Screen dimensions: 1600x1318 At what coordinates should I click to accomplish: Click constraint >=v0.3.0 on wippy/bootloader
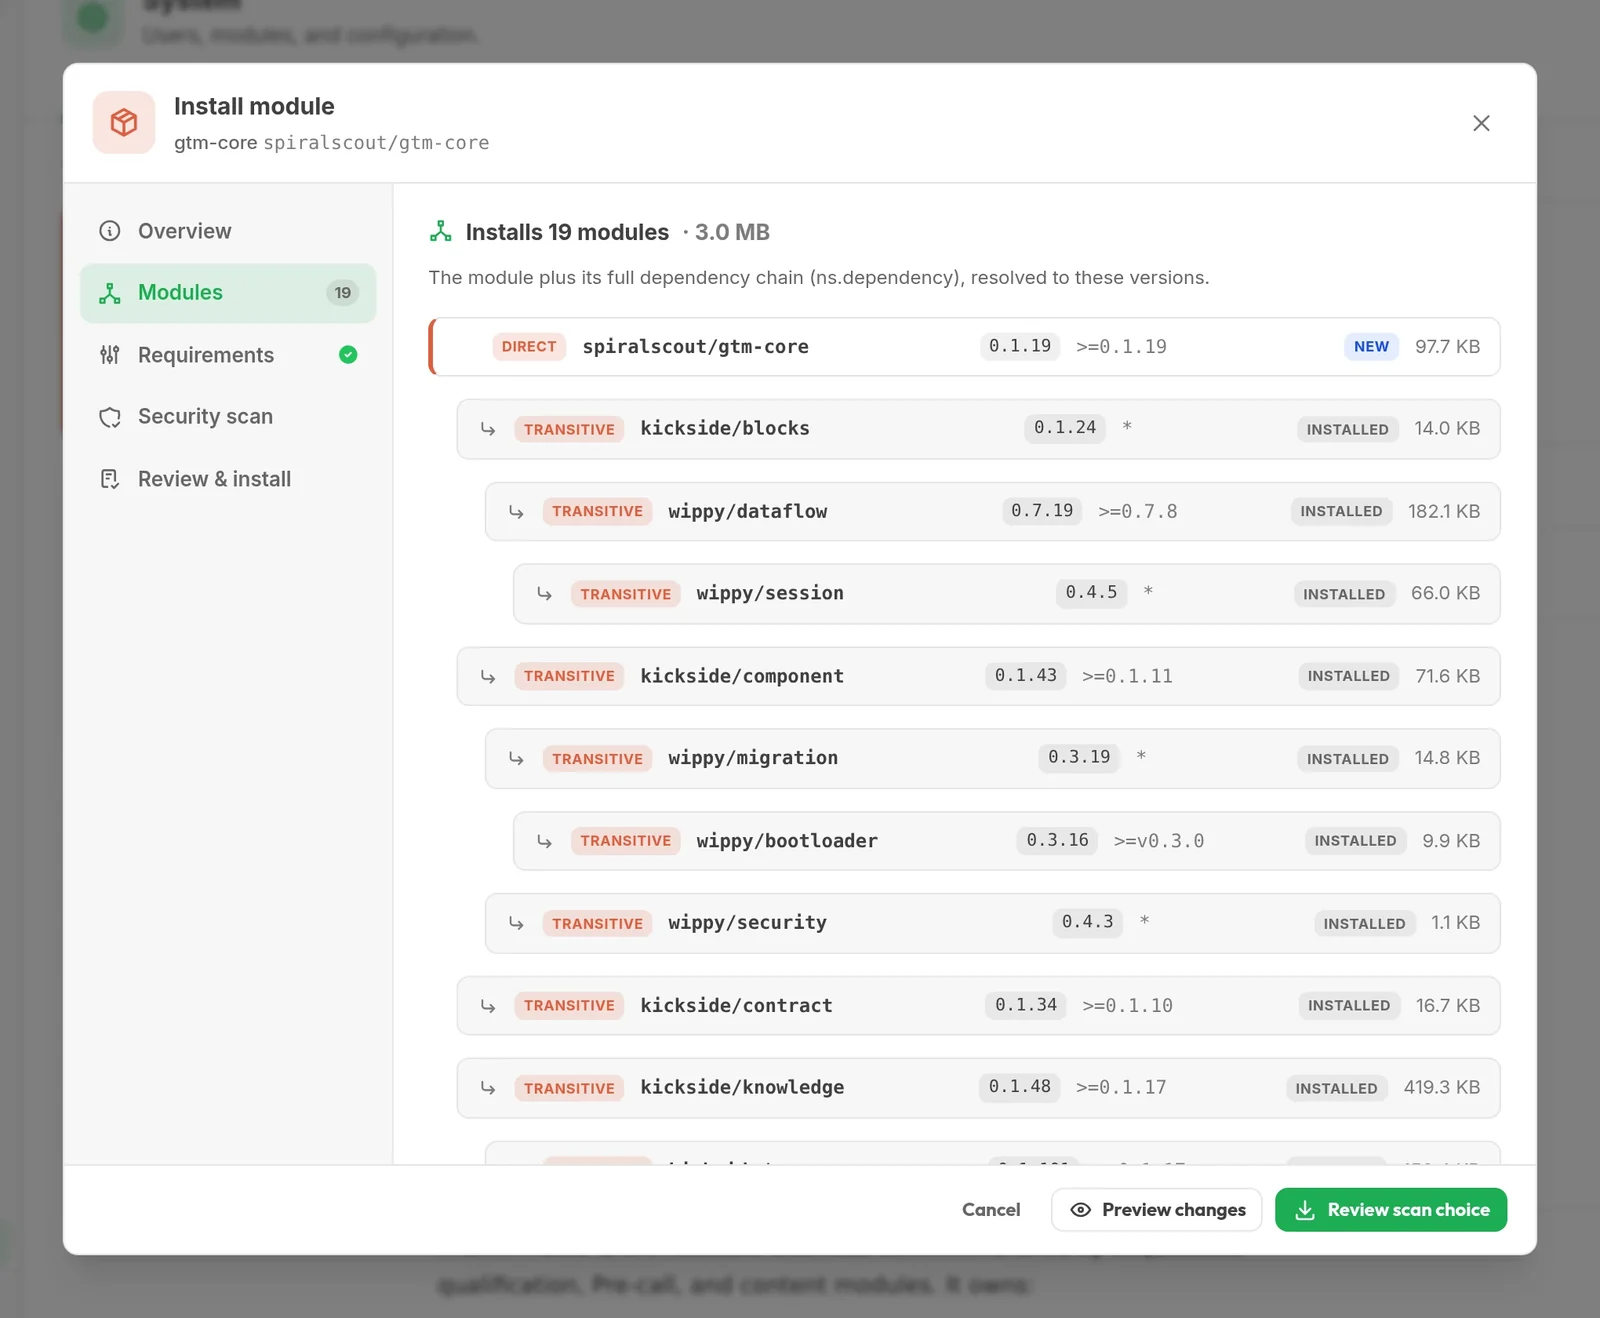click(1159, 841)
